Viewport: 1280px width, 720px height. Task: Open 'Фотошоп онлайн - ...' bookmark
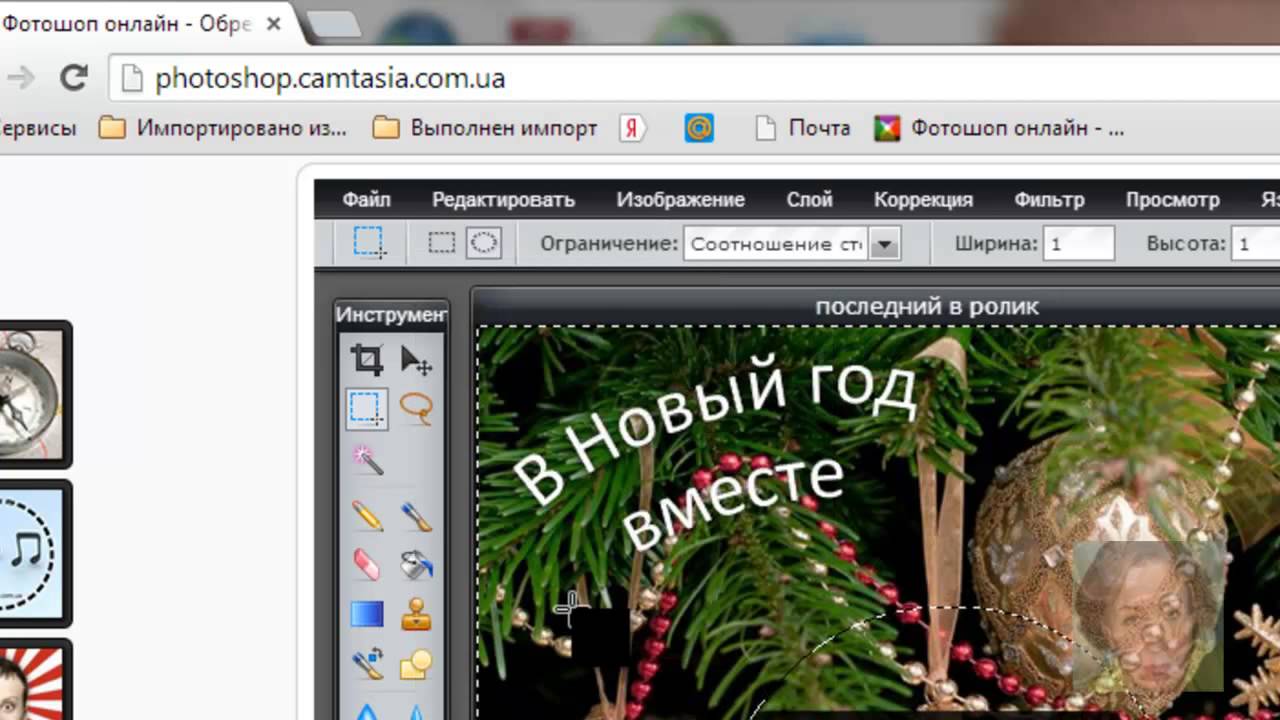[1000, 128]
